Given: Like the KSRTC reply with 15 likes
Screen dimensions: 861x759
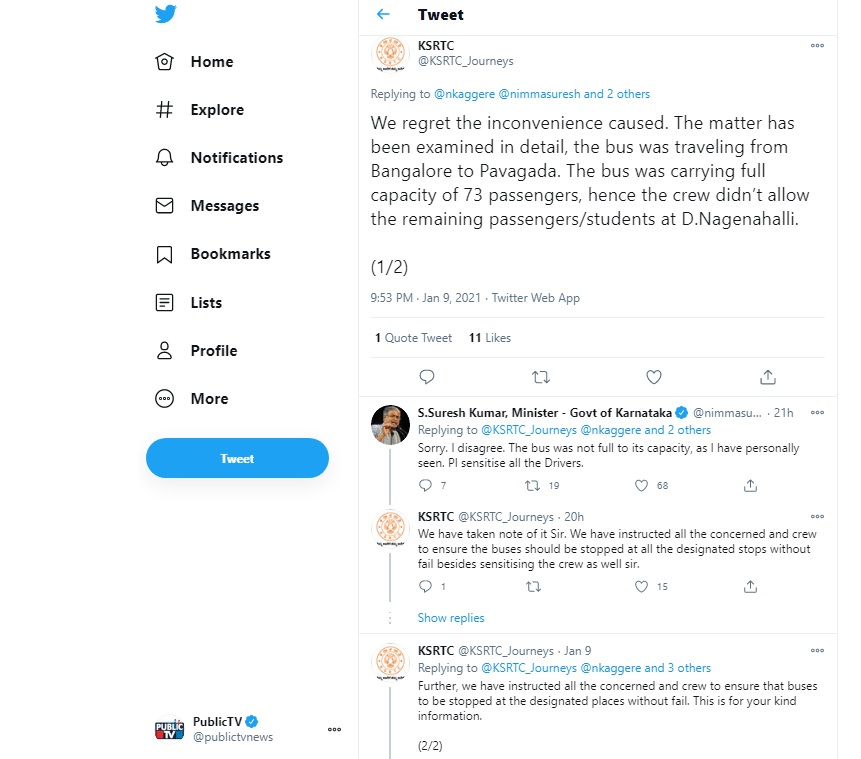Looking at the screenshot, I should point(641,587).
